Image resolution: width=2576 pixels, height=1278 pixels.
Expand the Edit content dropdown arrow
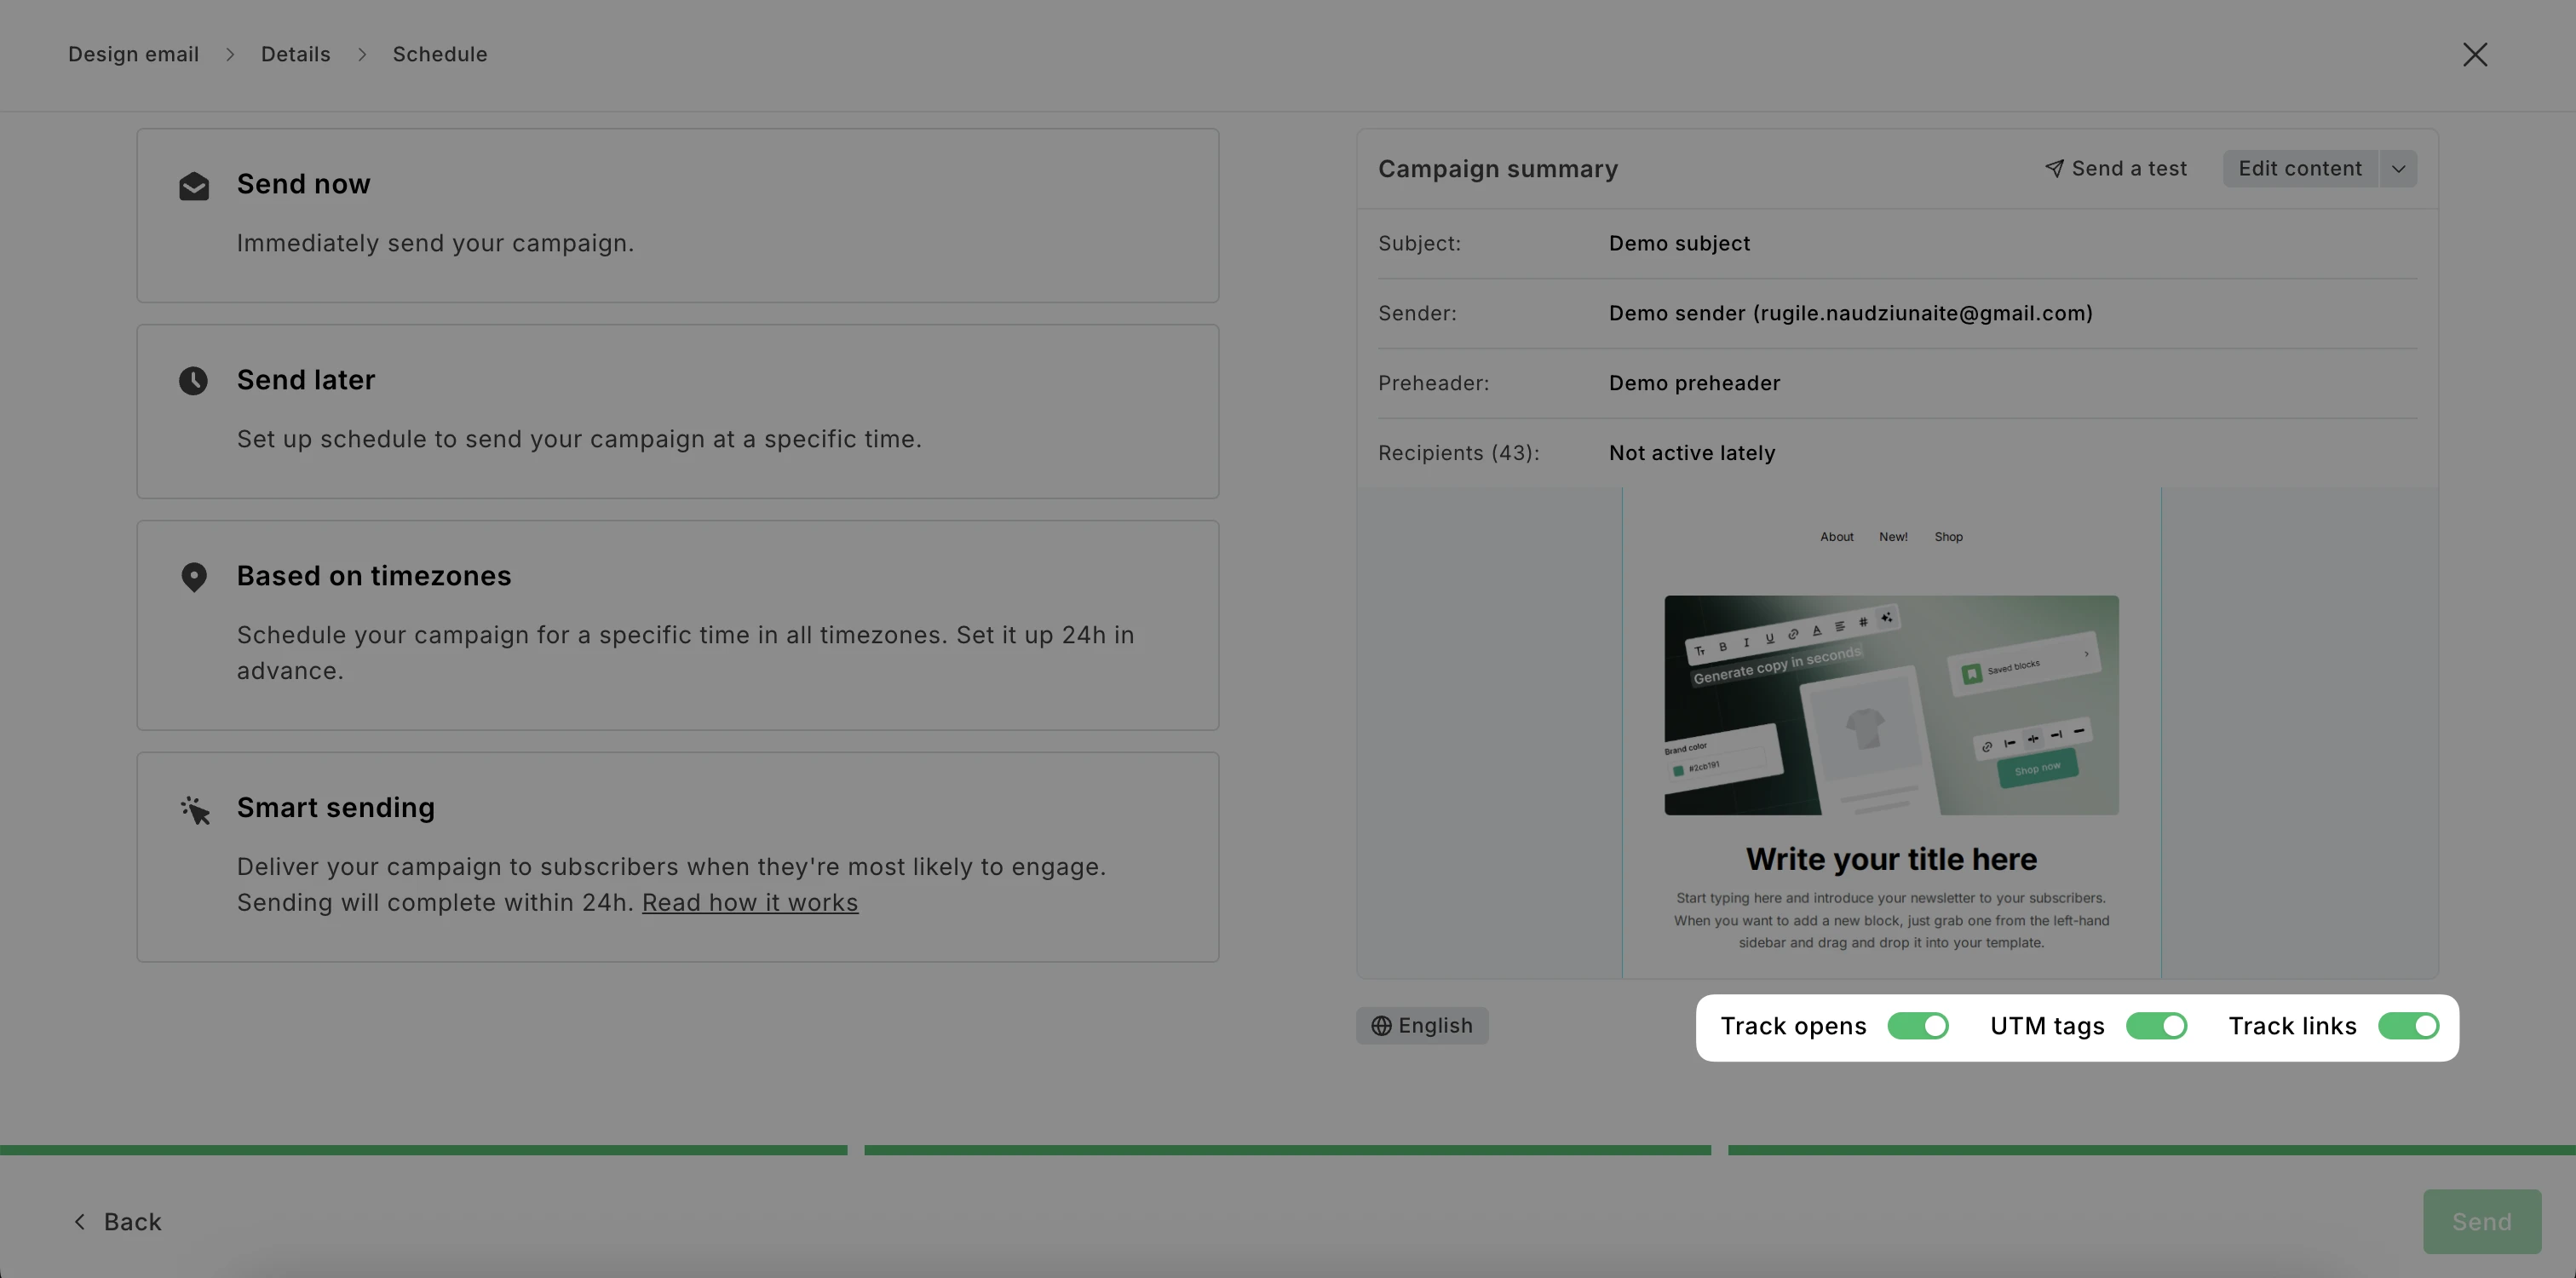tap(2398, 169)
